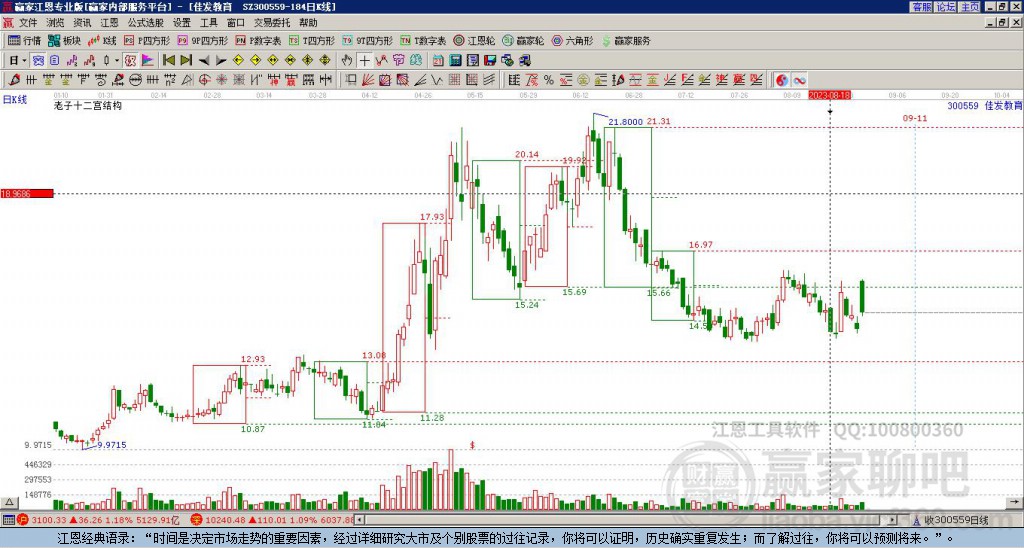Open the 浏览 menu
1024x548 pixels.
pos(56,23)
